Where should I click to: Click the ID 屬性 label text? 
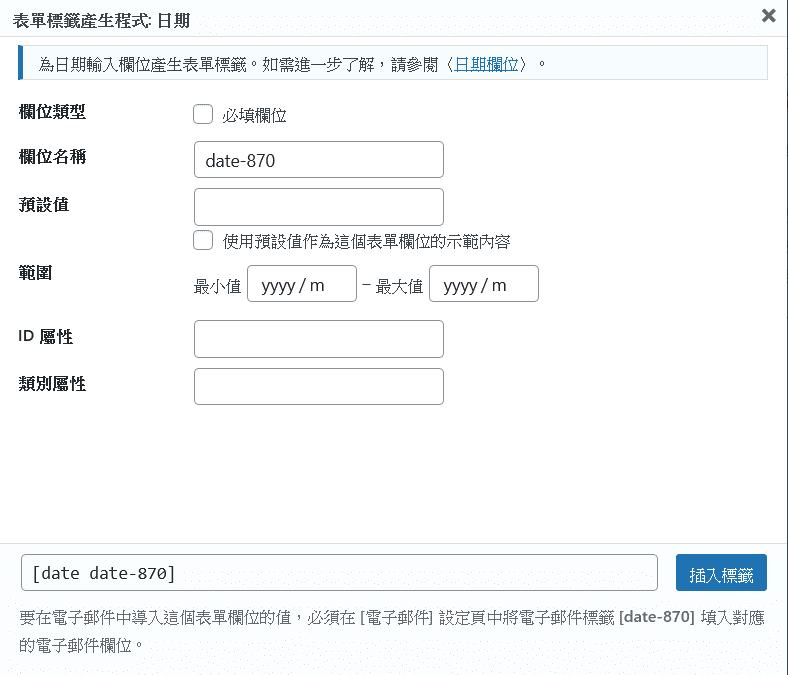click(x=46, y=336)
